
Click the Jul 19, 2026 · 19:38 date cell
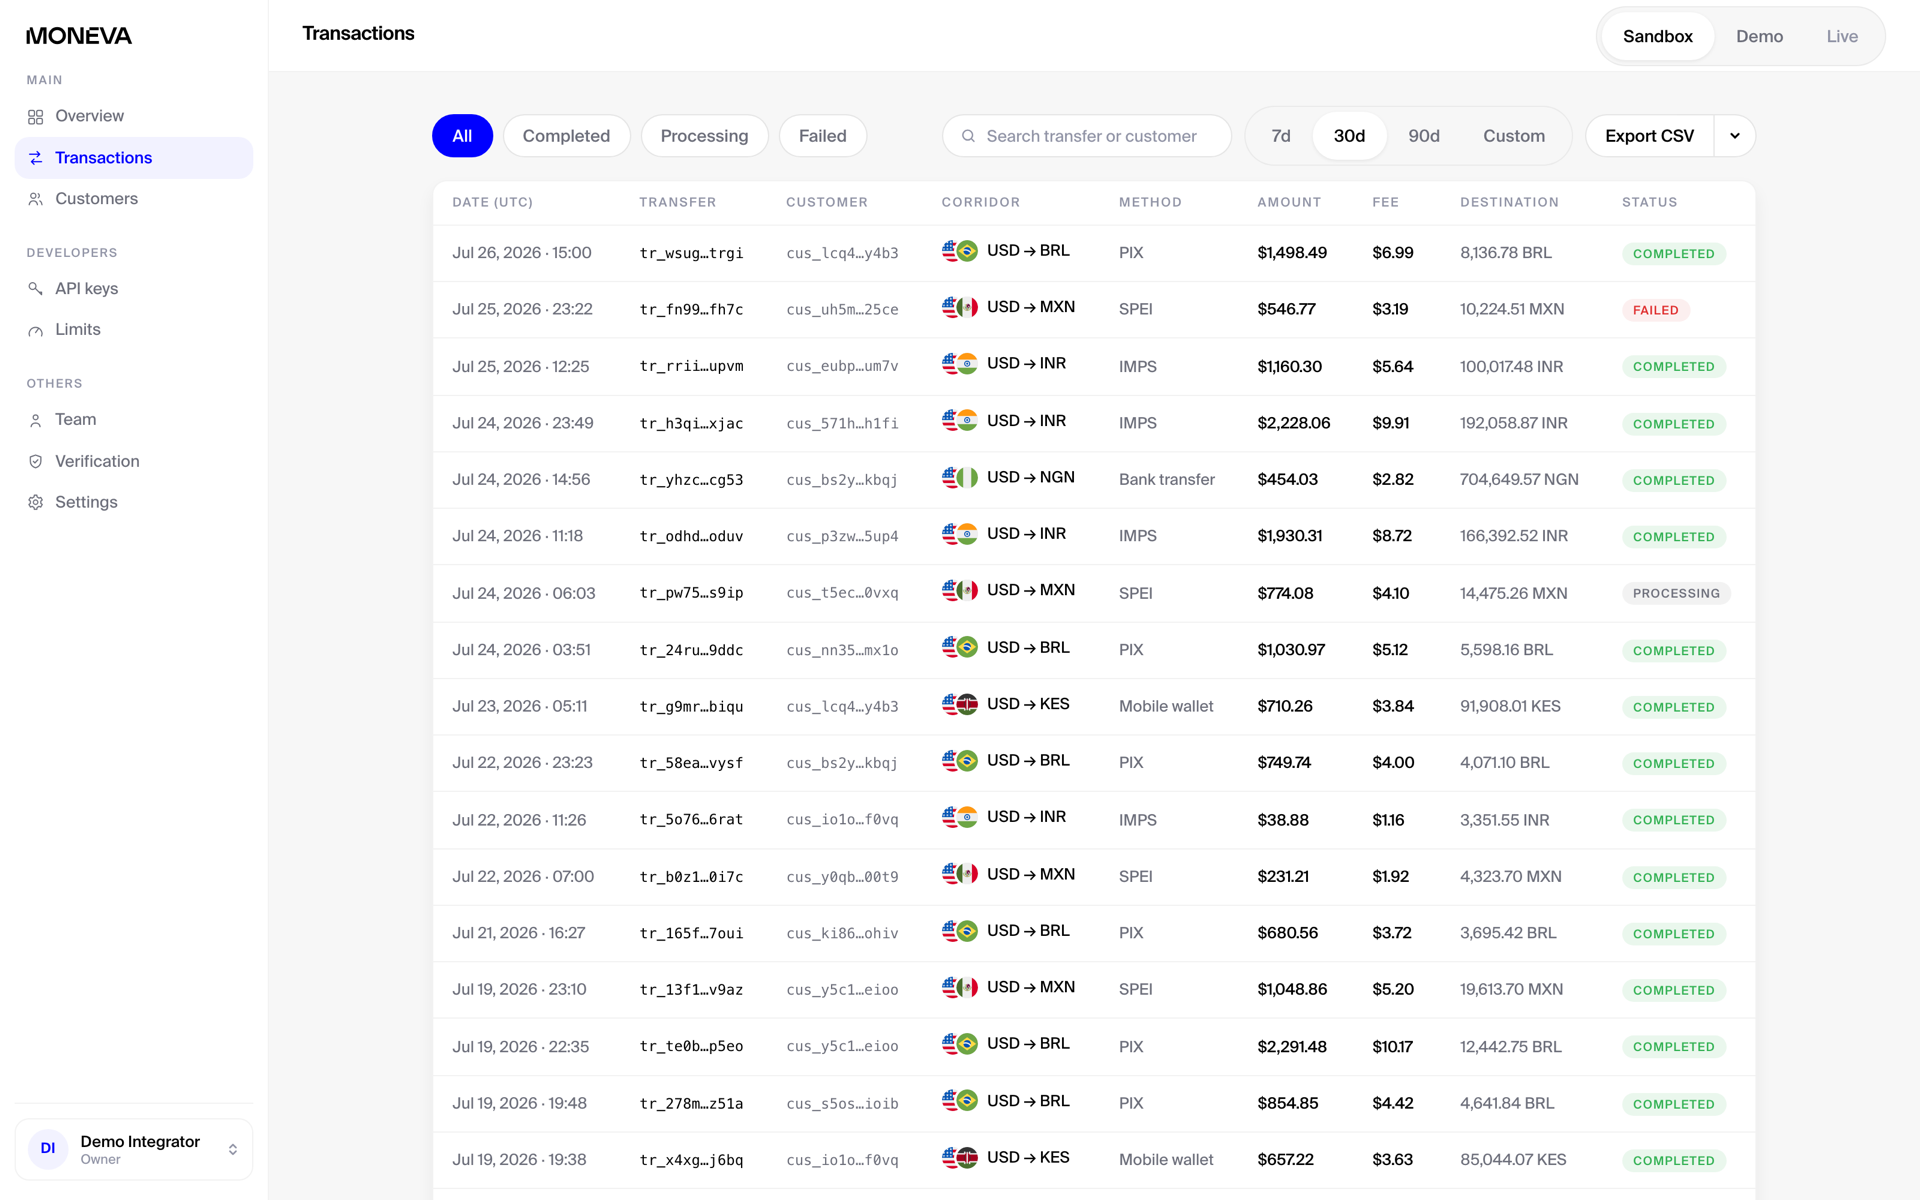(519, 1160)
